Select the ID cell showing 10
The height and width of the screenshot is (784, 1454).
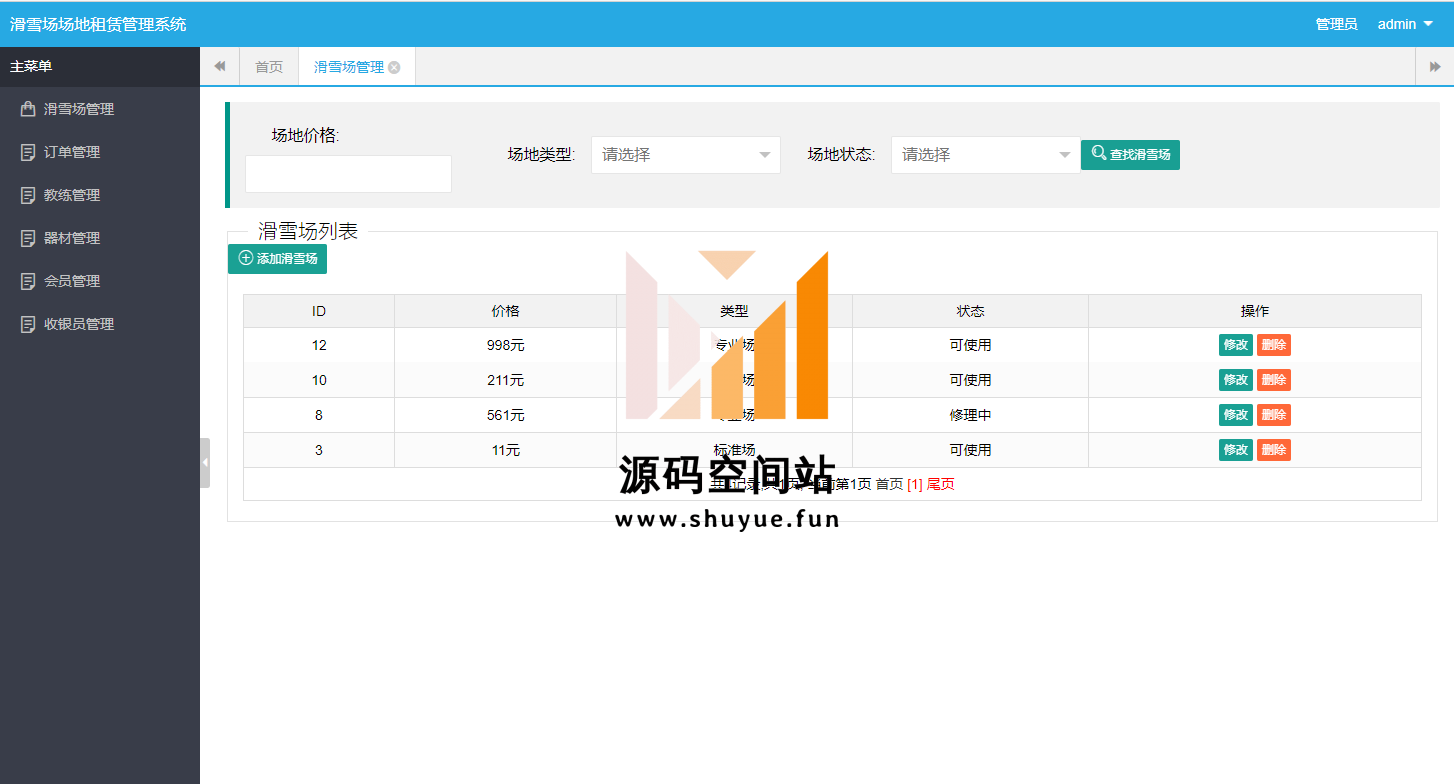pyautogui.click(x=319, y=380)
